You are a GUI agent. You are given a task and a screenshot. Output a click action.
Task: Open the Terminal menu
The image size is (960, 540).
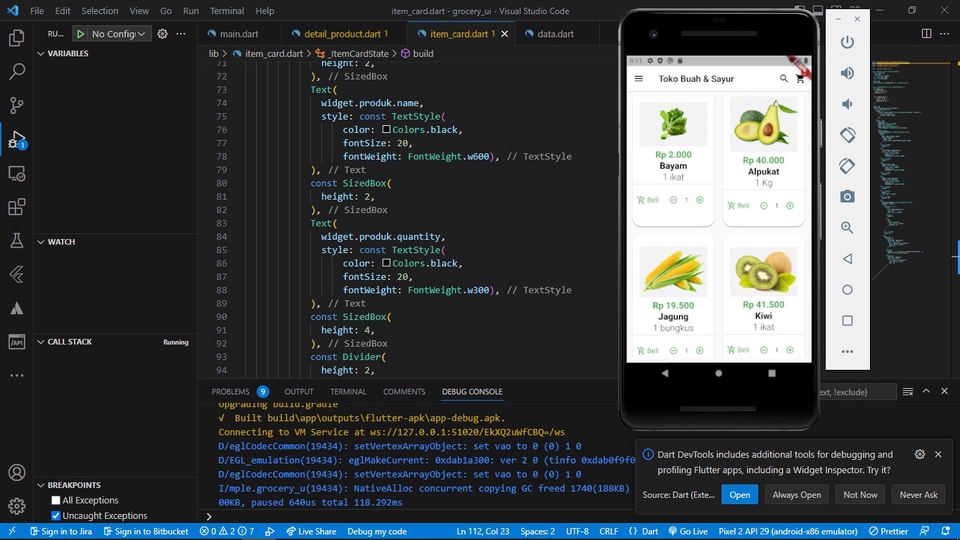tap(226, 11)
